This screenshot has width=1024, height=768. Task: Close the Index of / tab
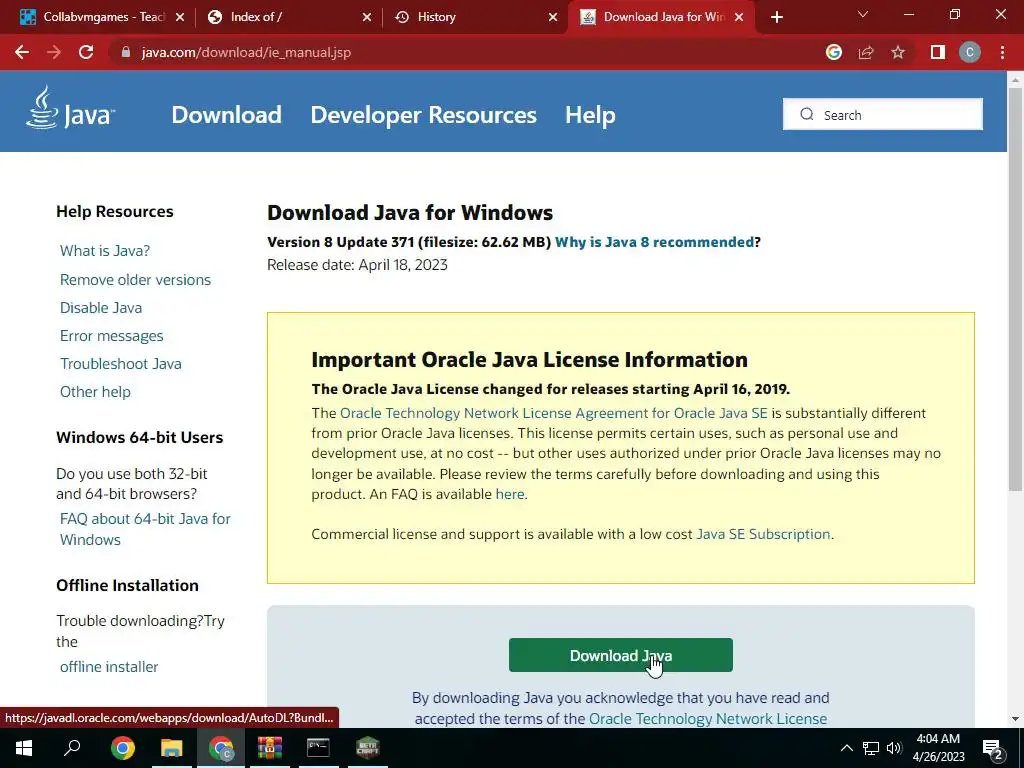(x=367, y=17)
